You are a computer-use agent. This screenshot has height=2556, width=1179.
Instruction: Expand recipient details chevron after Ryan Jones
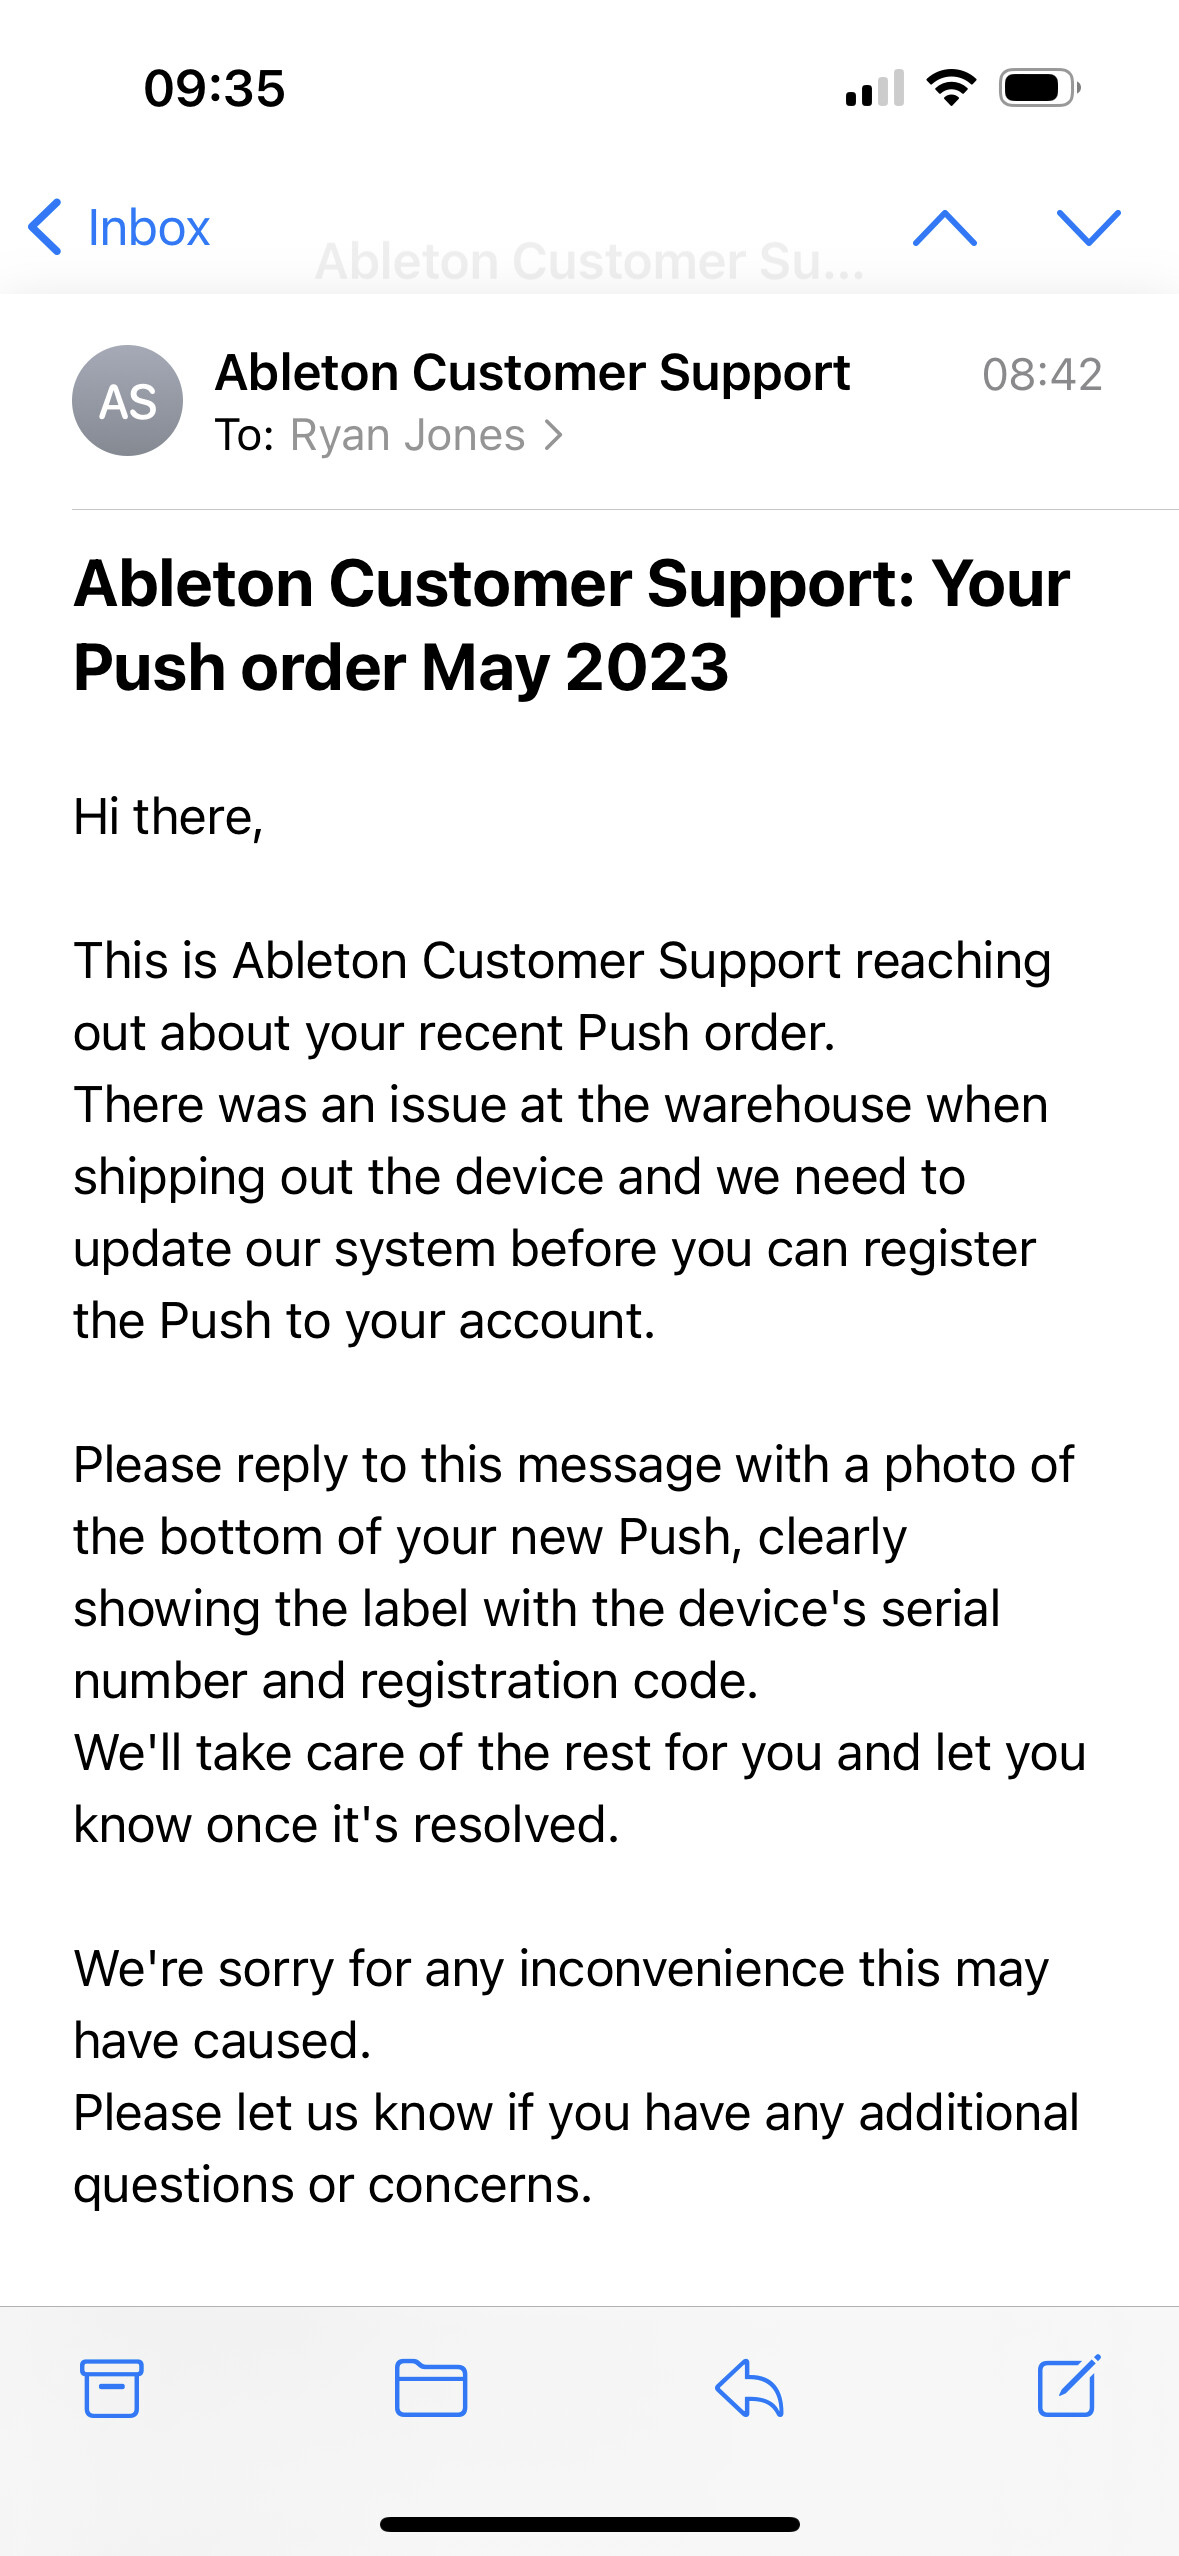coord(553,436)
